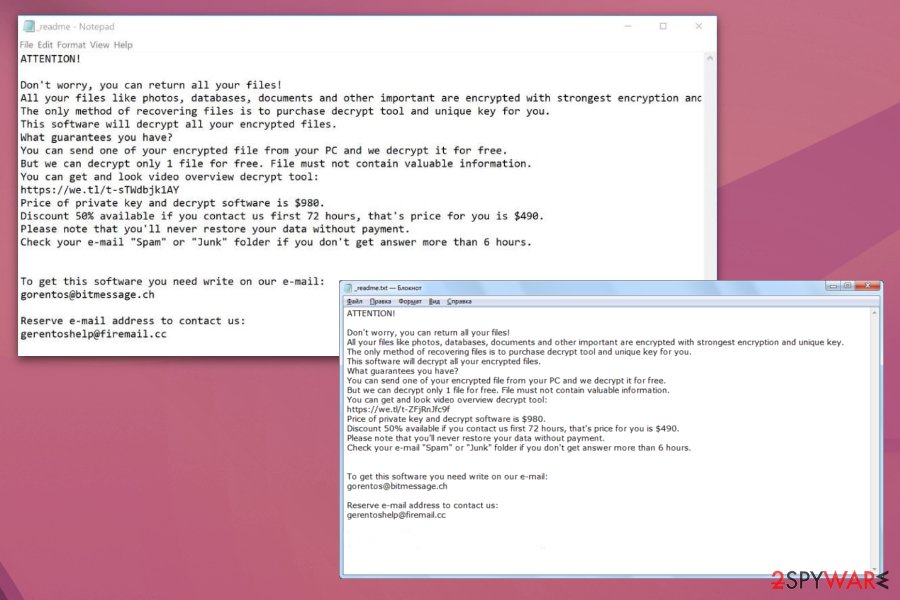Maximize the _readme.txt Блокнот window

[847, 286]
